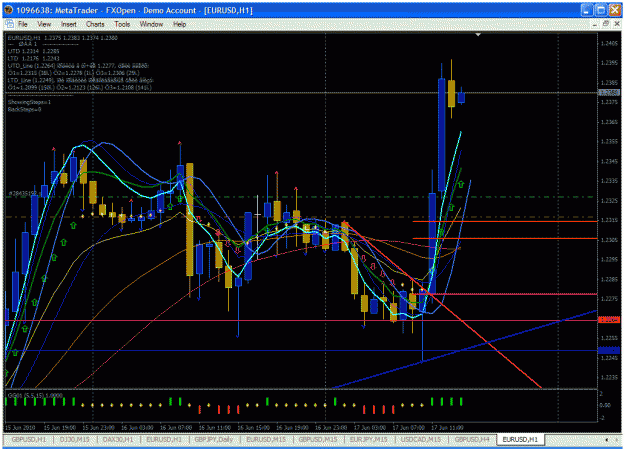Image resolution: width=625 pixels, height=449 pixels.
Task: Click the 1.2295 value on price scale
Action: [x=609, y=260]
